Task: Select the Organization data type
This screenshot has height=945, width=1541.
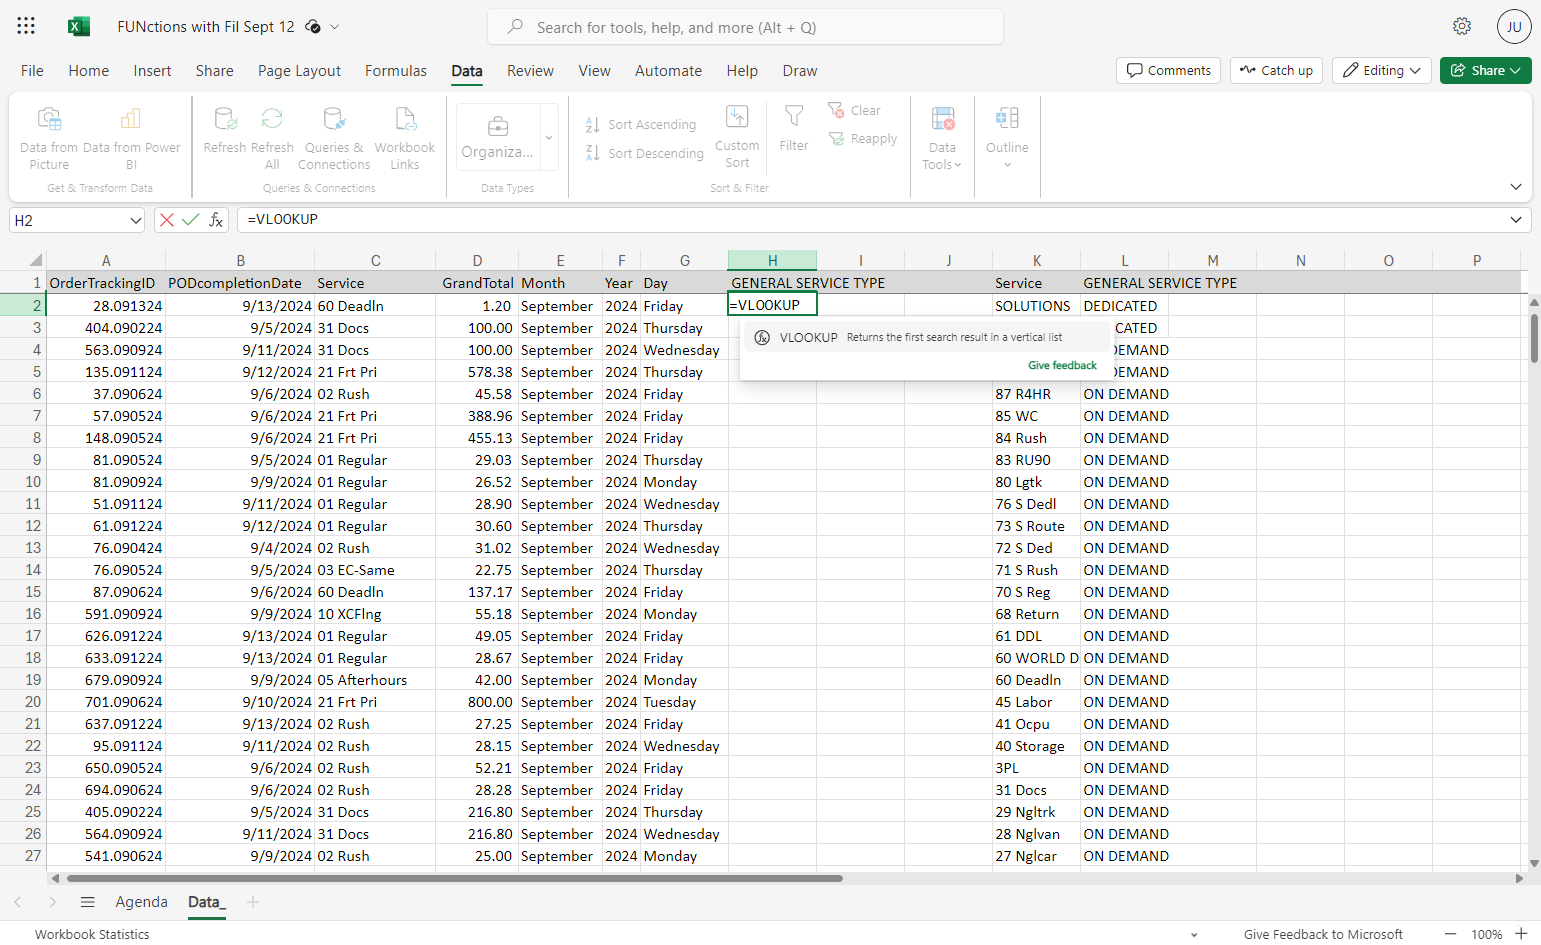Action: pyautogui.click(x=497, y=137)
